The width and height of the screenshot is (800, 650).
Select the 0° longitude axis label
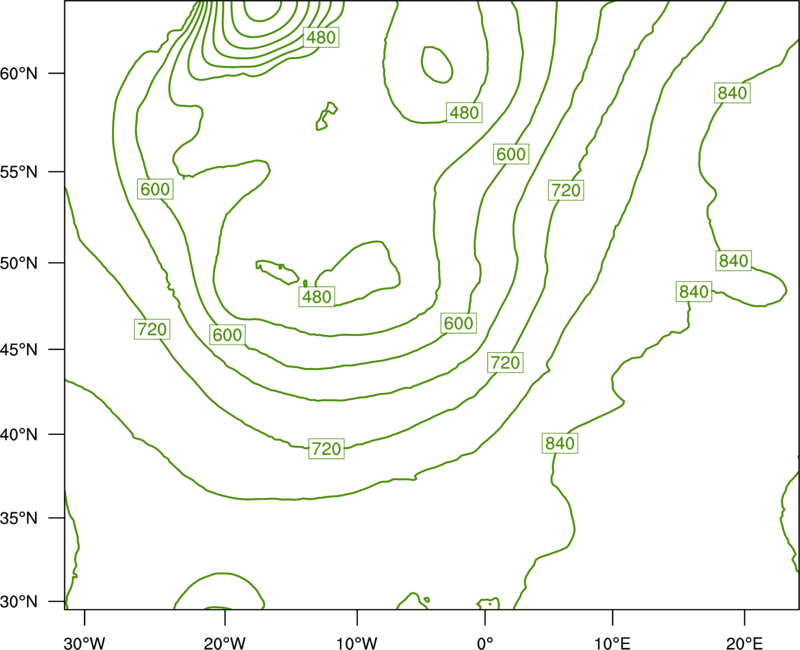(485, 643)
